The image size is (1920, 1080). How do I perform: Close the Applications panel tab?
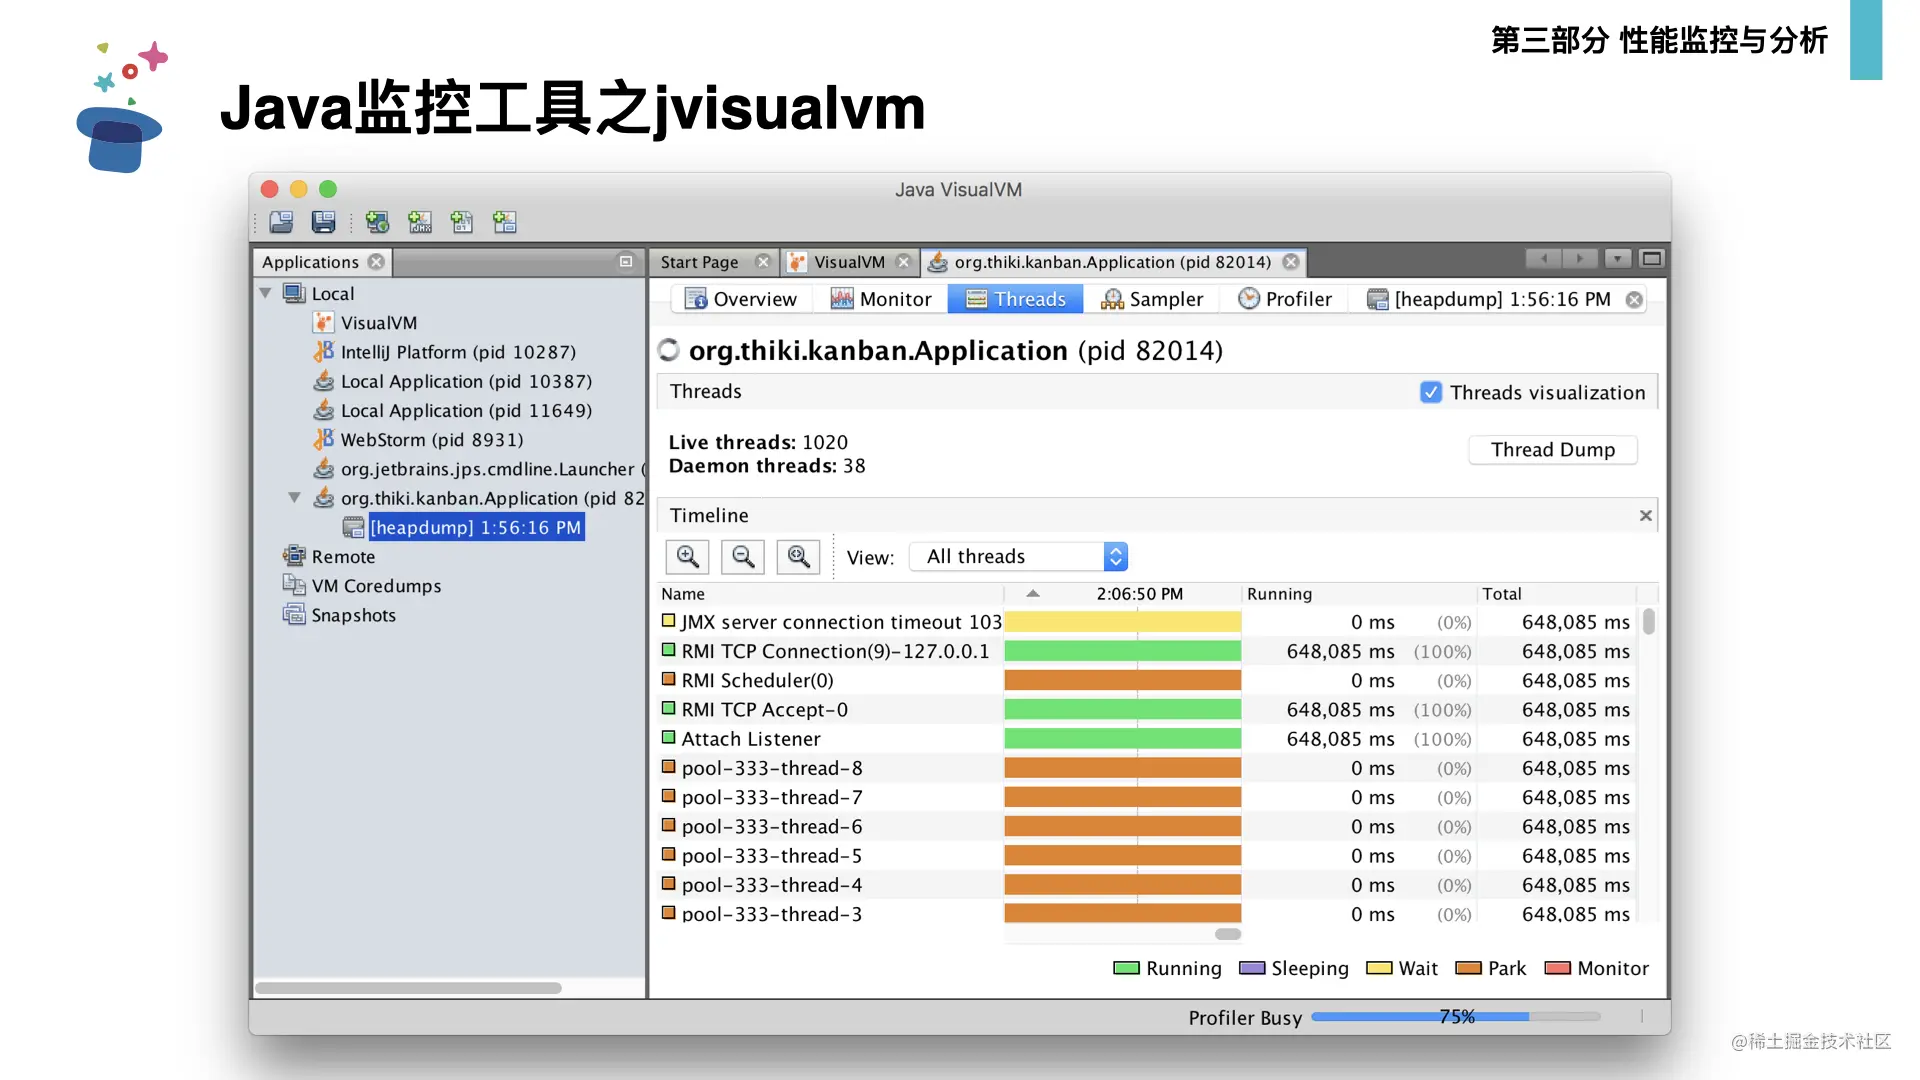tap(376, 262)
